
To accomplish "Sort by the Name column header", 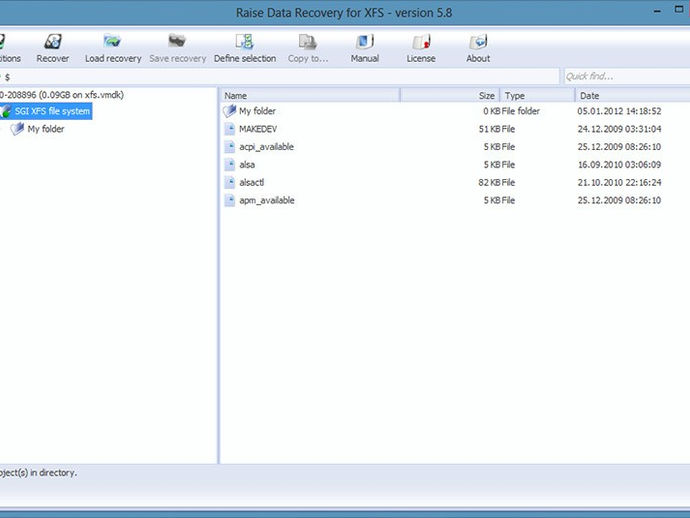I will (310, 96).
